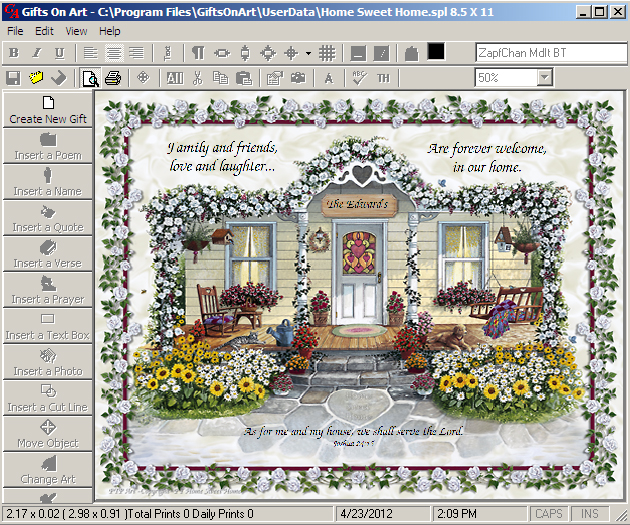This screenshot has height=525, width=630.
Task: Click the crosshair position icon
Action: [x=291, y=53]
